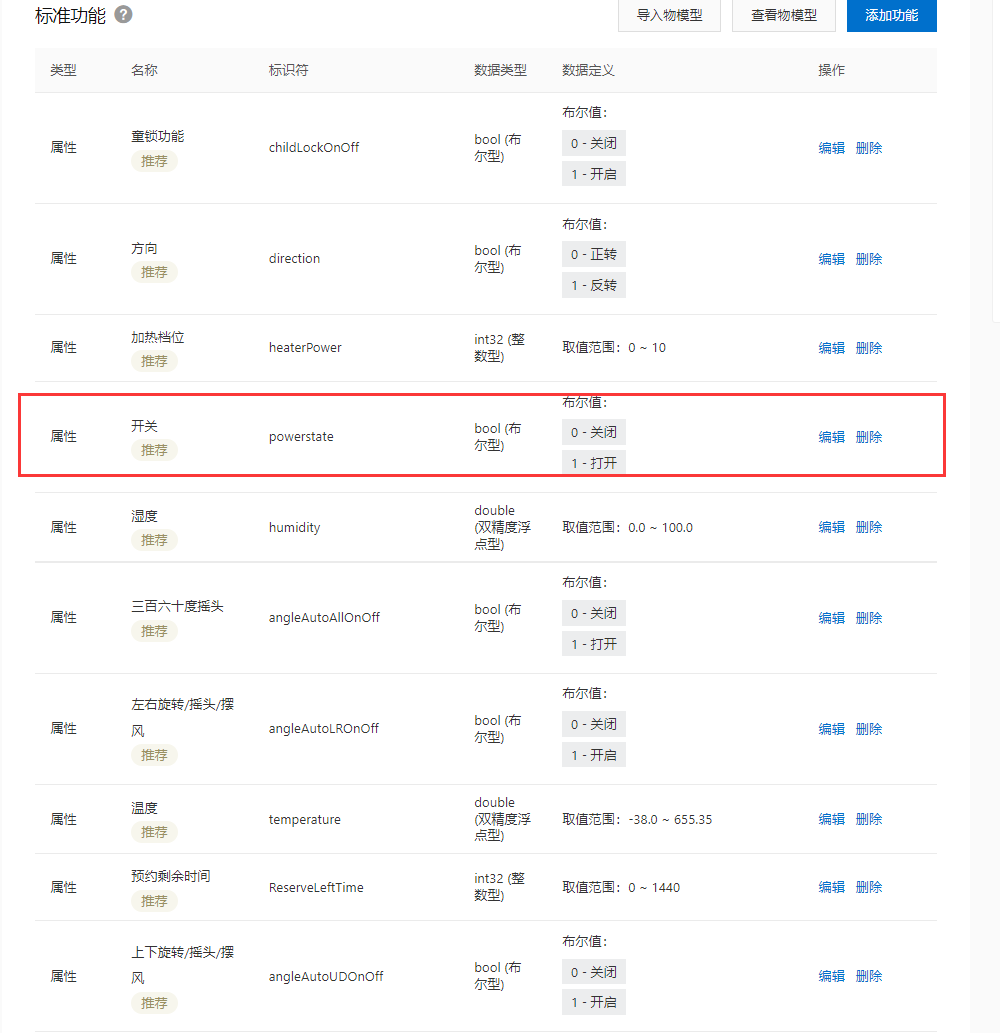Edit the direction property row
Image resolution: width=1000 pixels, height=1033 pixels.
click(831, 259)
